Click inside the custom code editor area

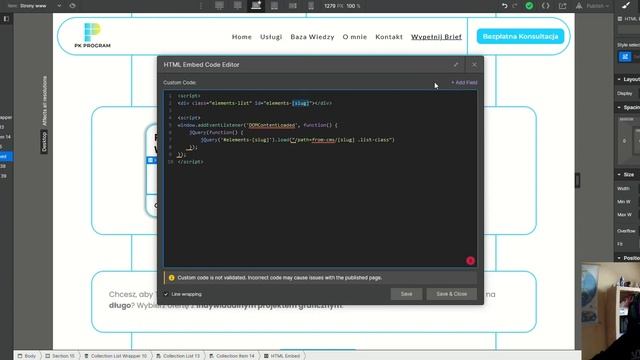320,178
